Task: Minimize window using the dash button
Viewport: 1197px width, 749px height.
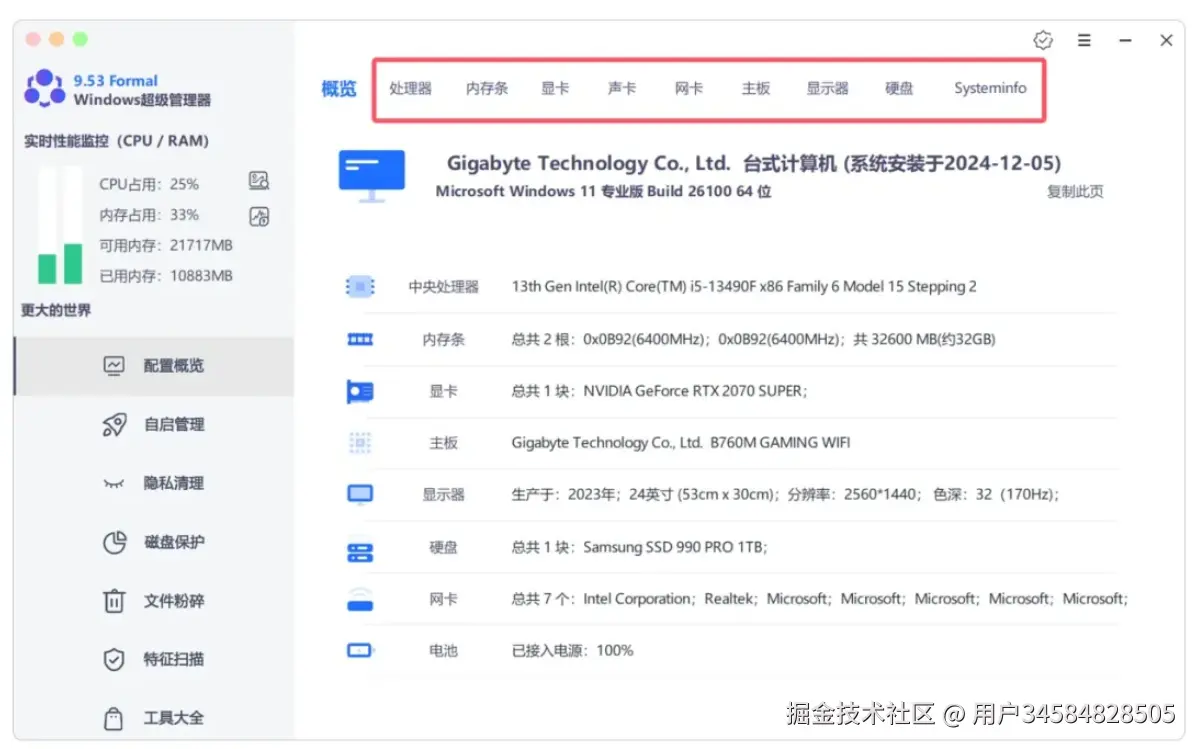Action: pyautogui.click(x=1125, y=40)
